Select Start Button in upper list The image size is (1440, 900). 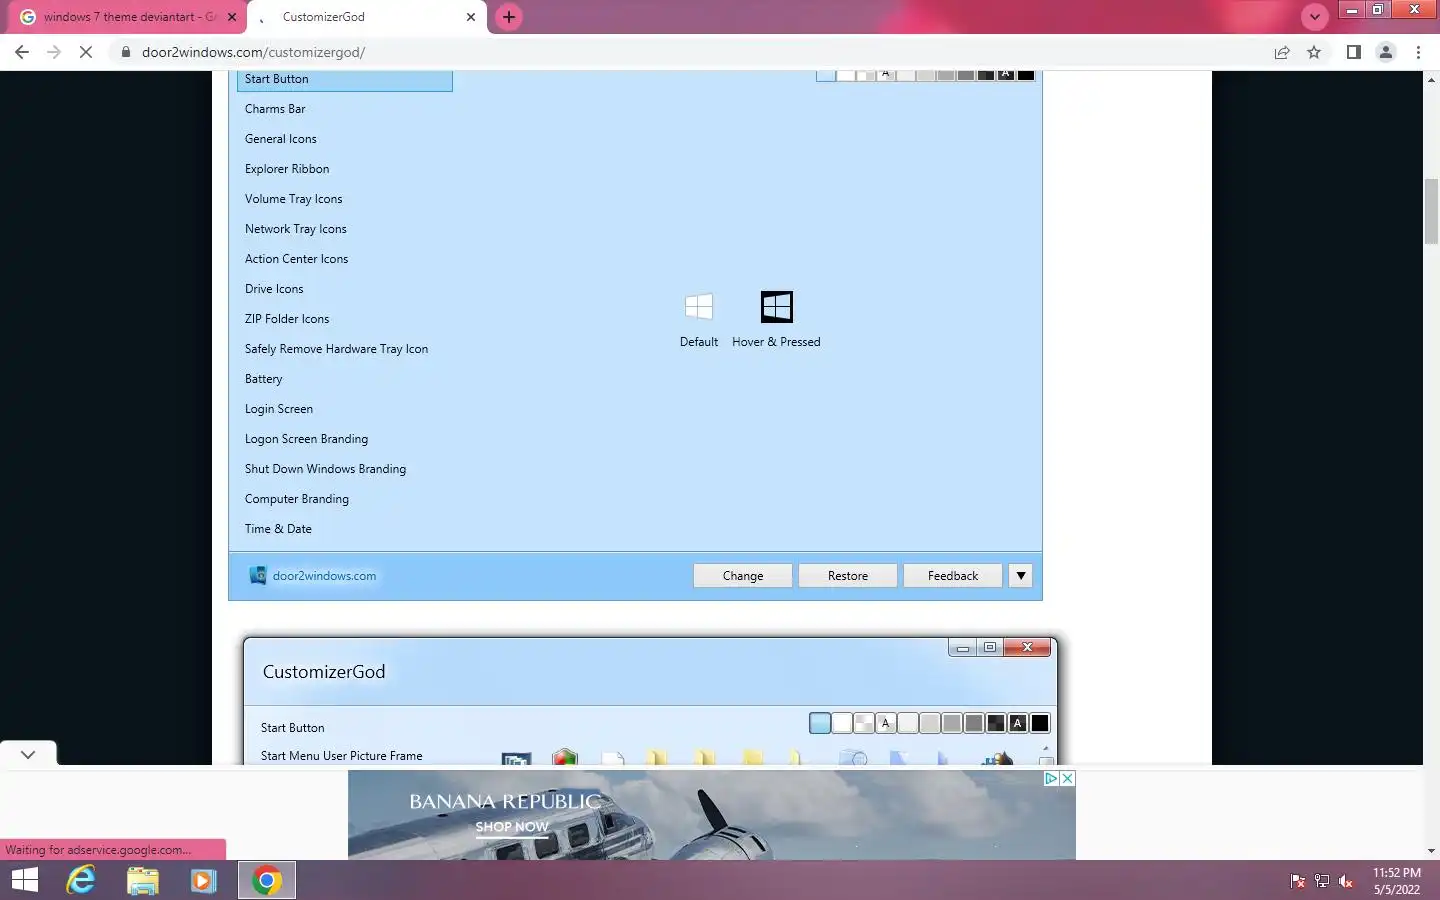[345, 79]
